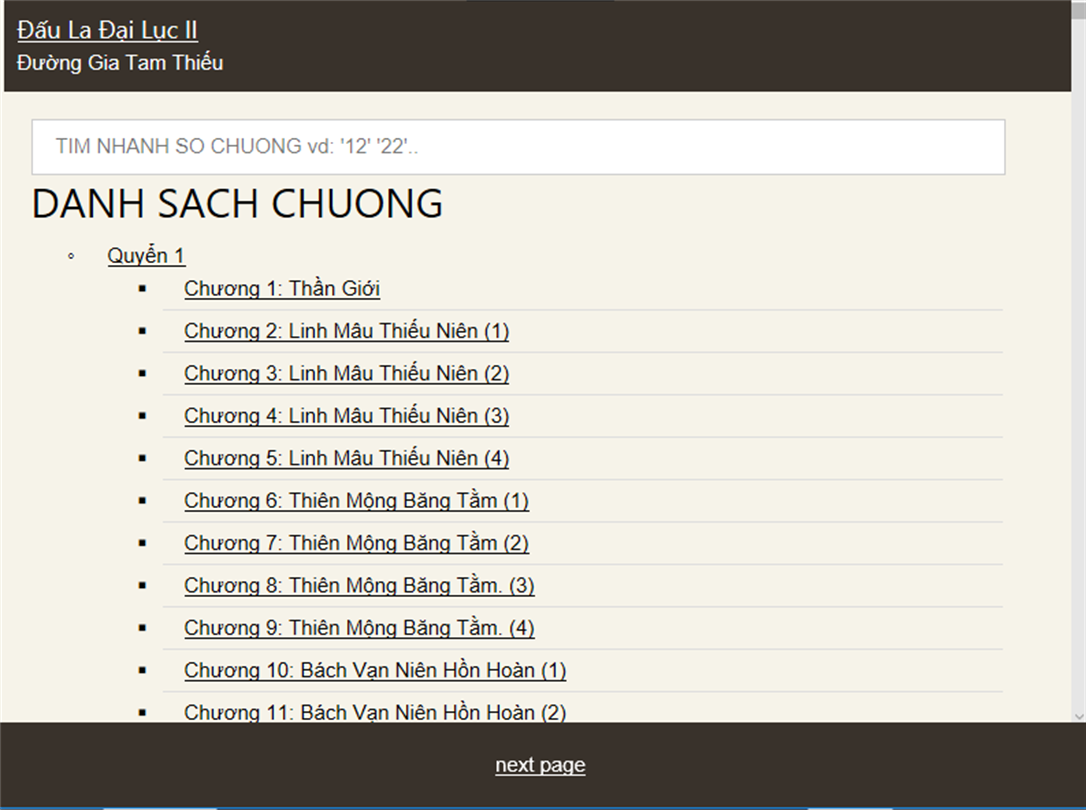Image resolution: width=1086 pixels, height=810 pixels.
Task: Click the Đường Gia Tam Thiếu author text
Action: (x=120, y=63)
